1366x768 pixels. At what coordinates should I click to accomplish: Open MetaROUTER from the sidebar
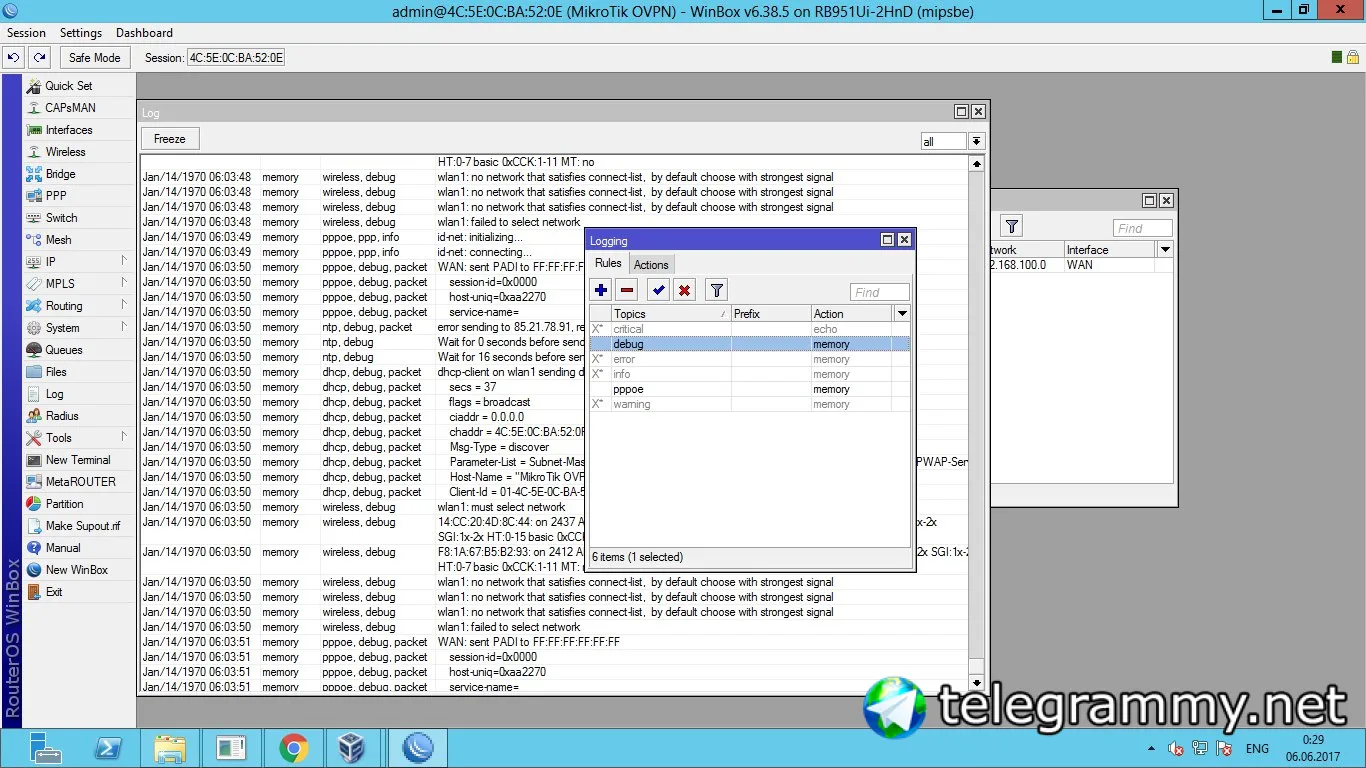coord(80,482)
